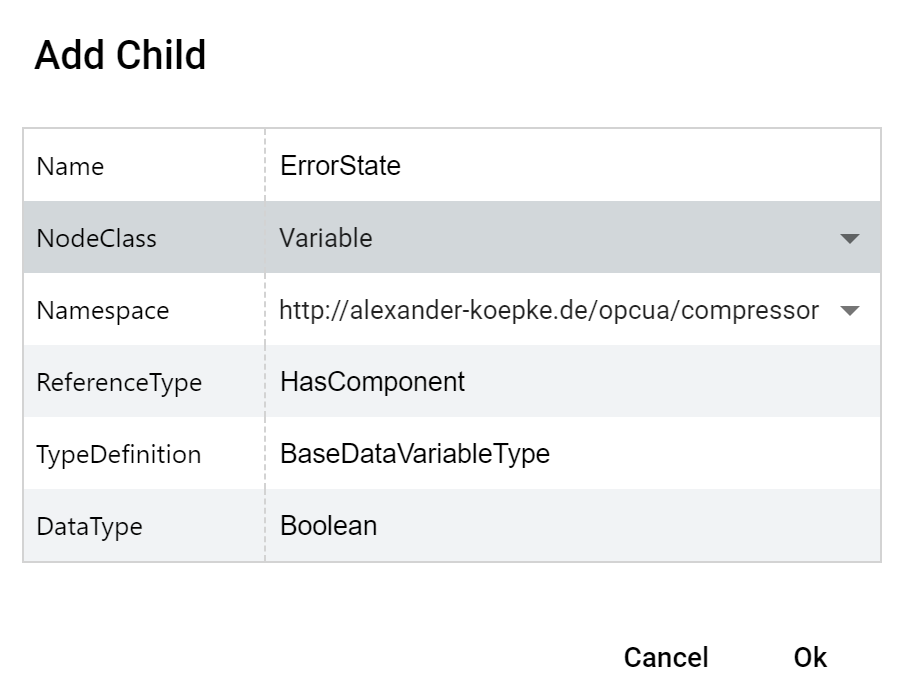The image size is (913, 697).
Task: Click the Boolean data type field
Action: coord(573,526)
